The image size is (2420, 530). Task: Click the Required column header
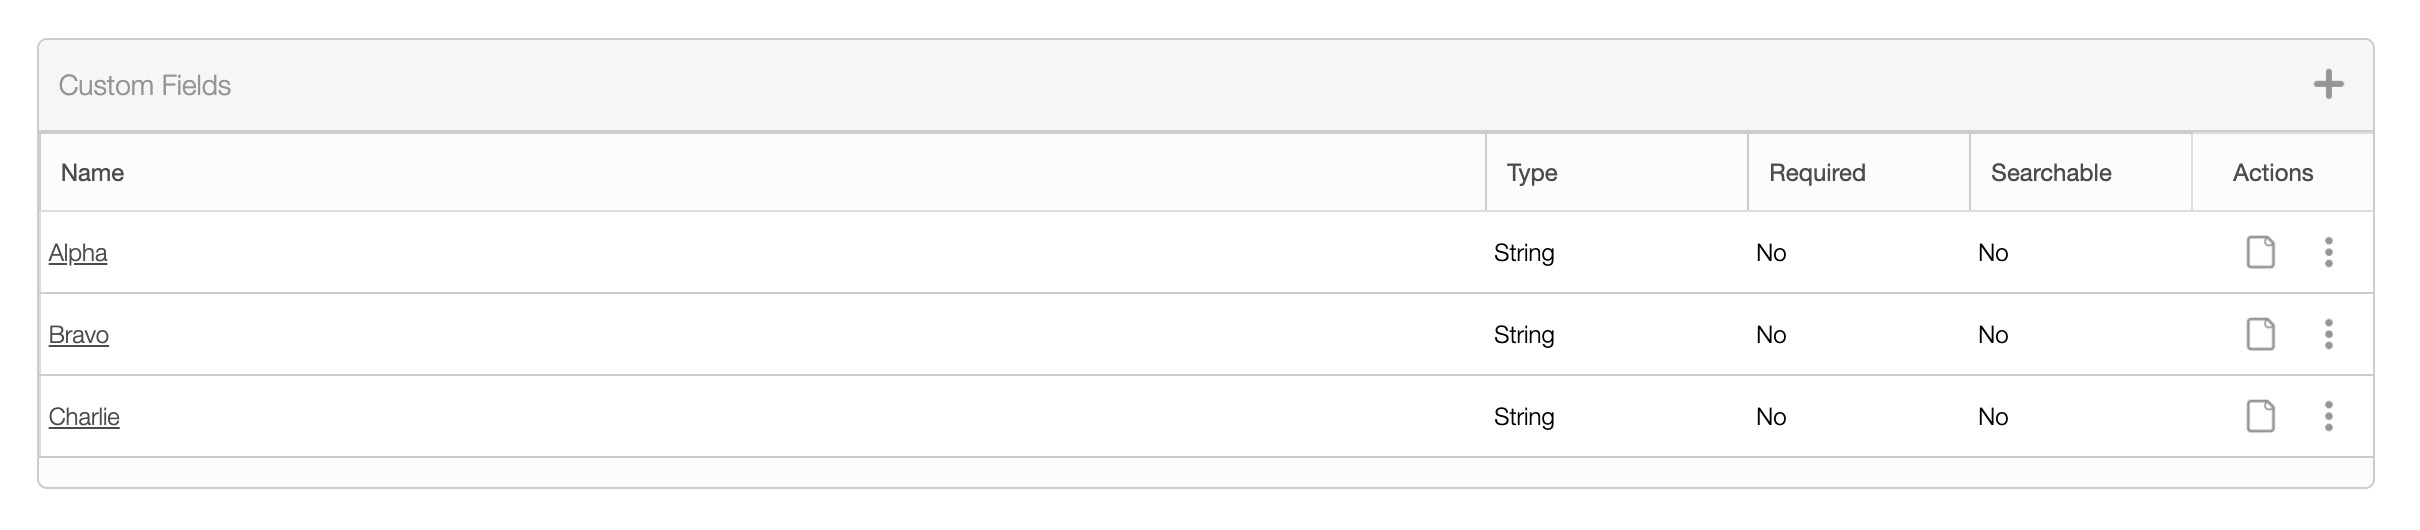[1817, 173]
